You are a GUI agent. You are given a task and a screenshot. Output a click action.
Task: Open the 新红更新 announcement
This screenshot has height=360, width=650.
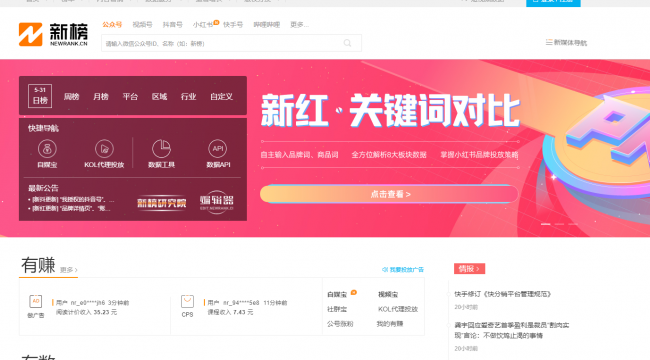tap(70, 208)
